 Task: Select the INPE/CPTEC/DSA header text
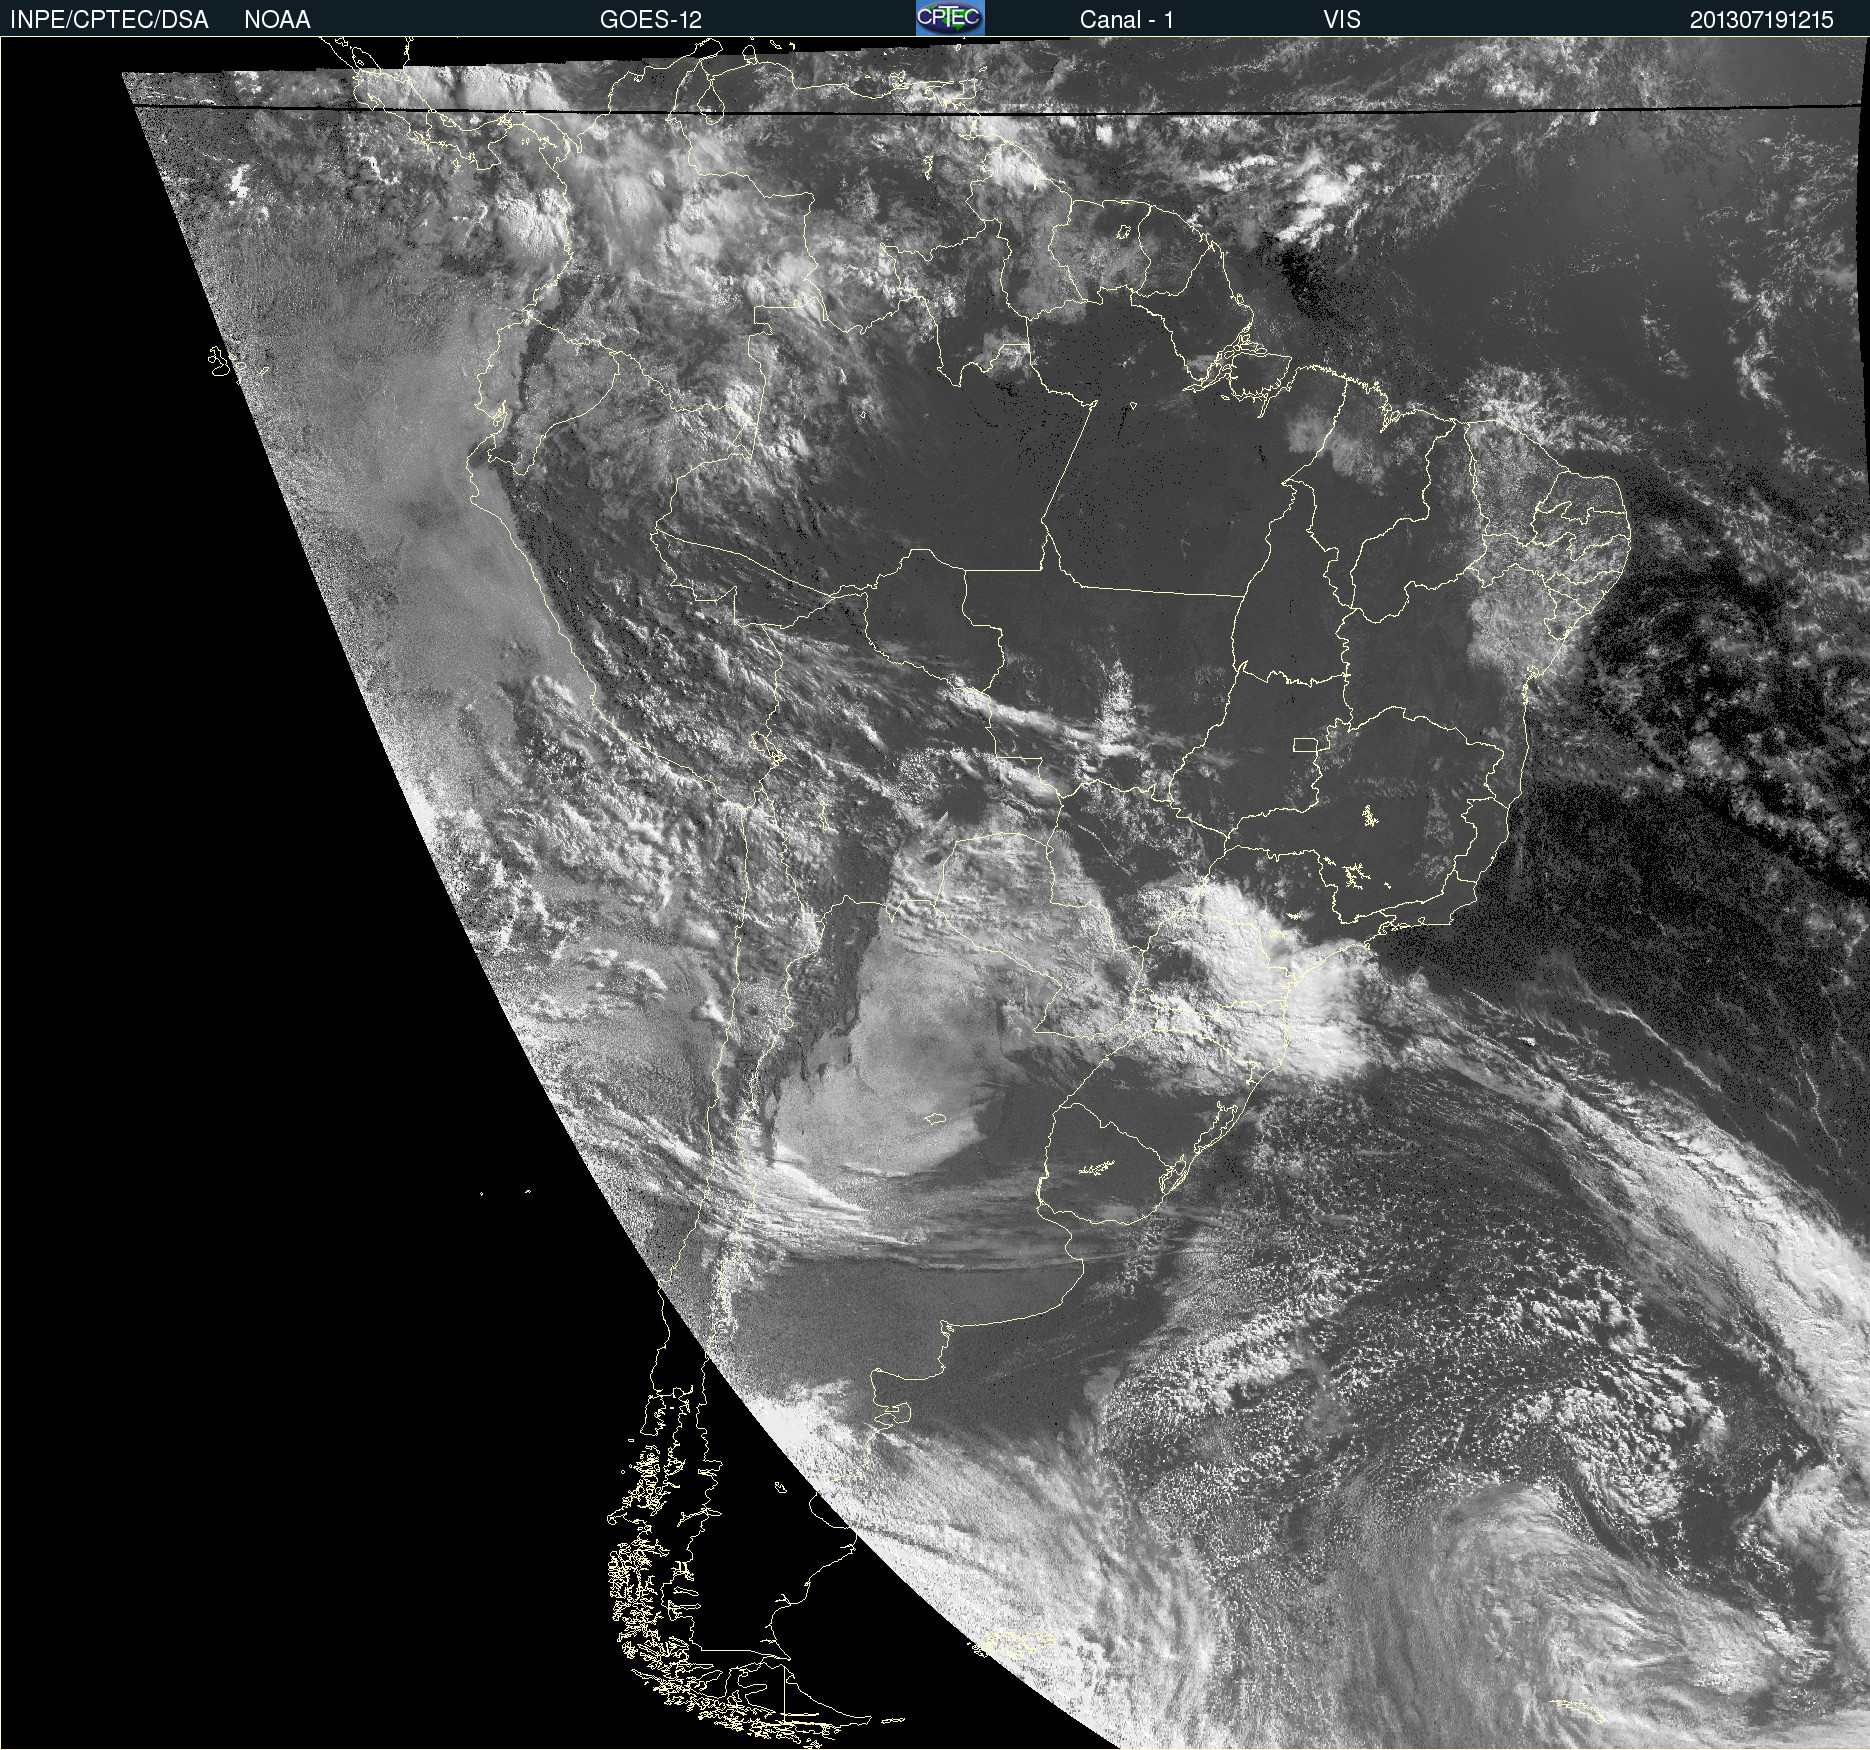(x=109, y=20)
